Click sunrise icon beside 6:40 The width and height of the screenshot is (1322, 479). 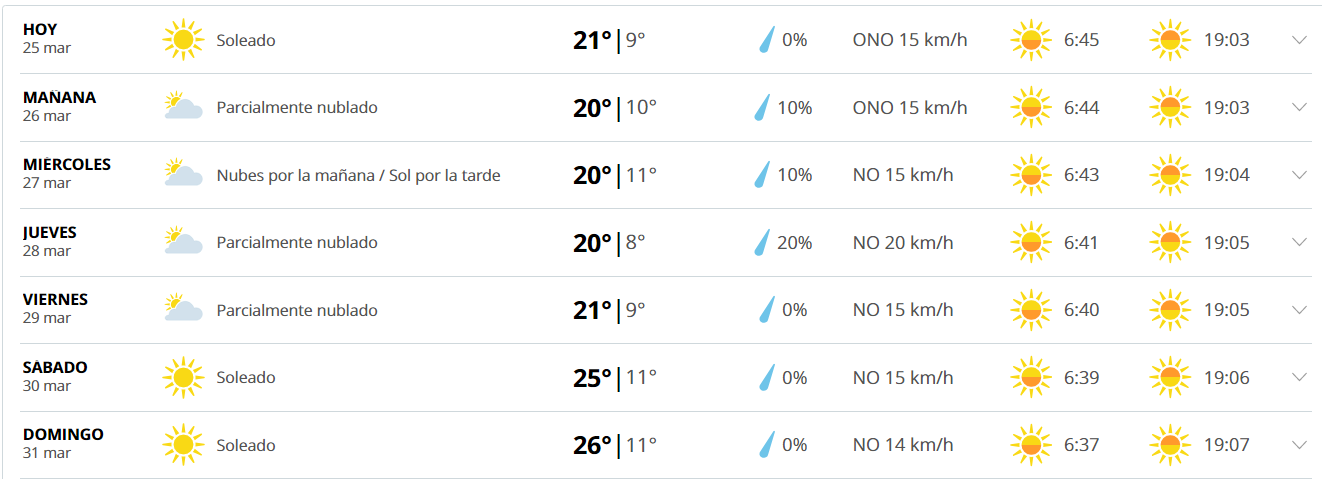(x=1031, y=310)
